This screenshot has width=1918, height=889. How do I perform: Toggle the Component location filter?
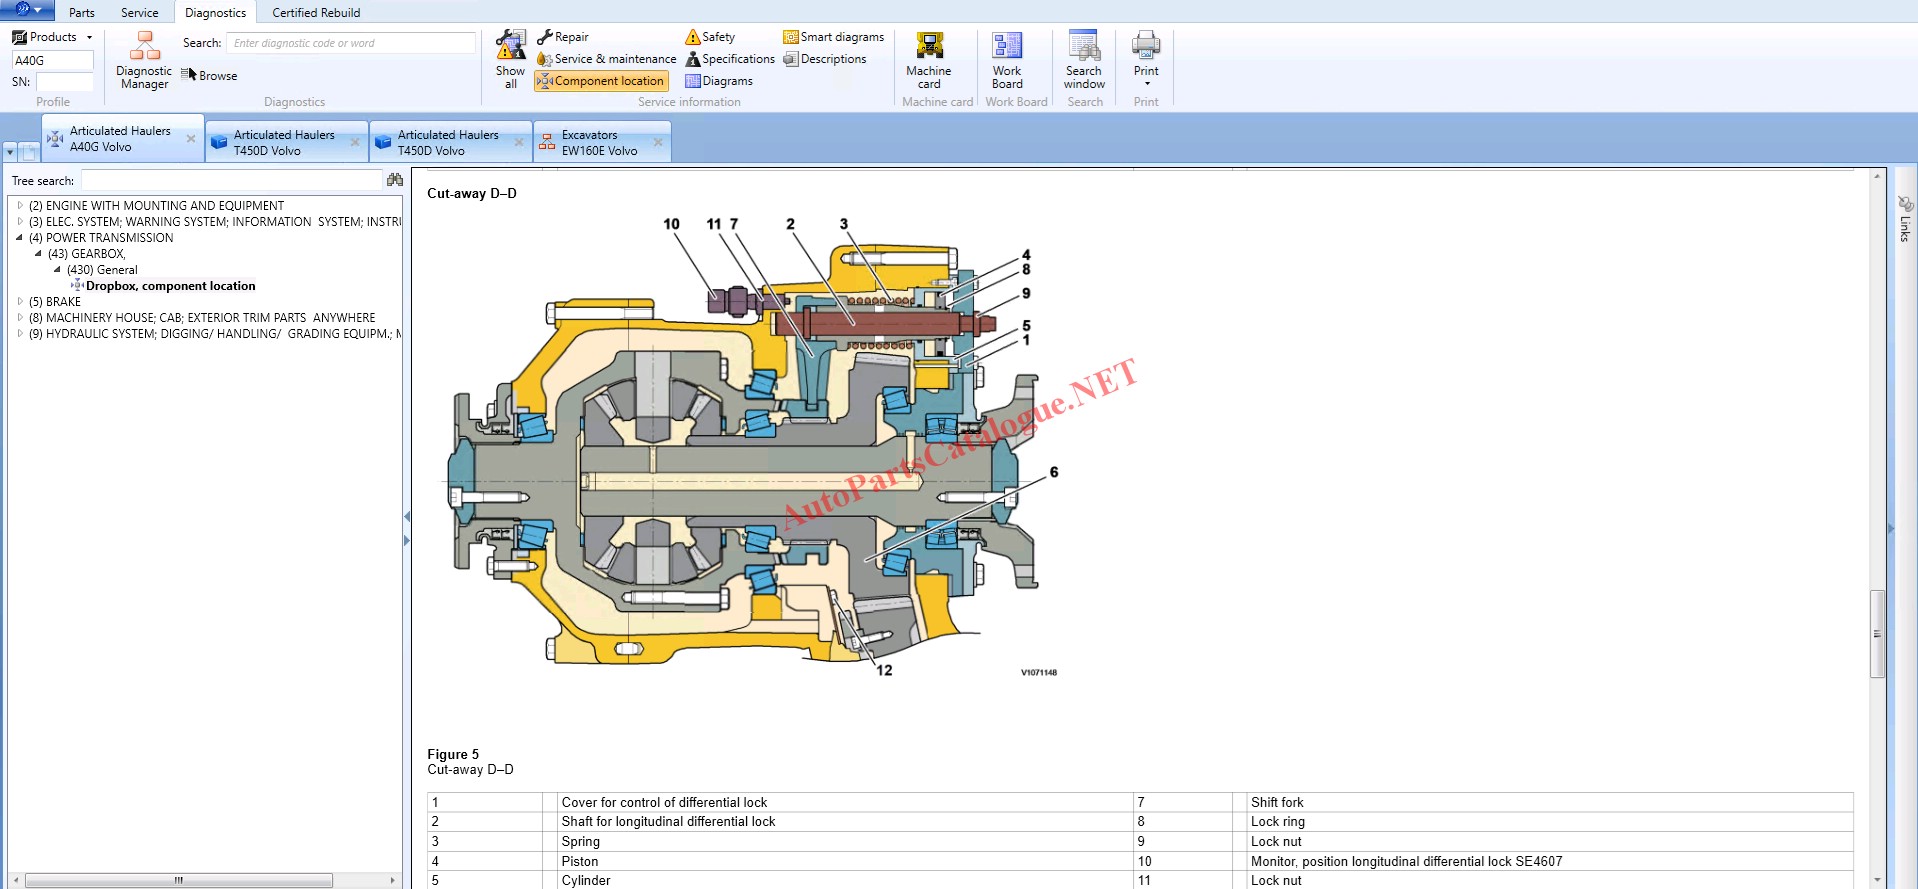pyautogui.click(x=601, y=81)
